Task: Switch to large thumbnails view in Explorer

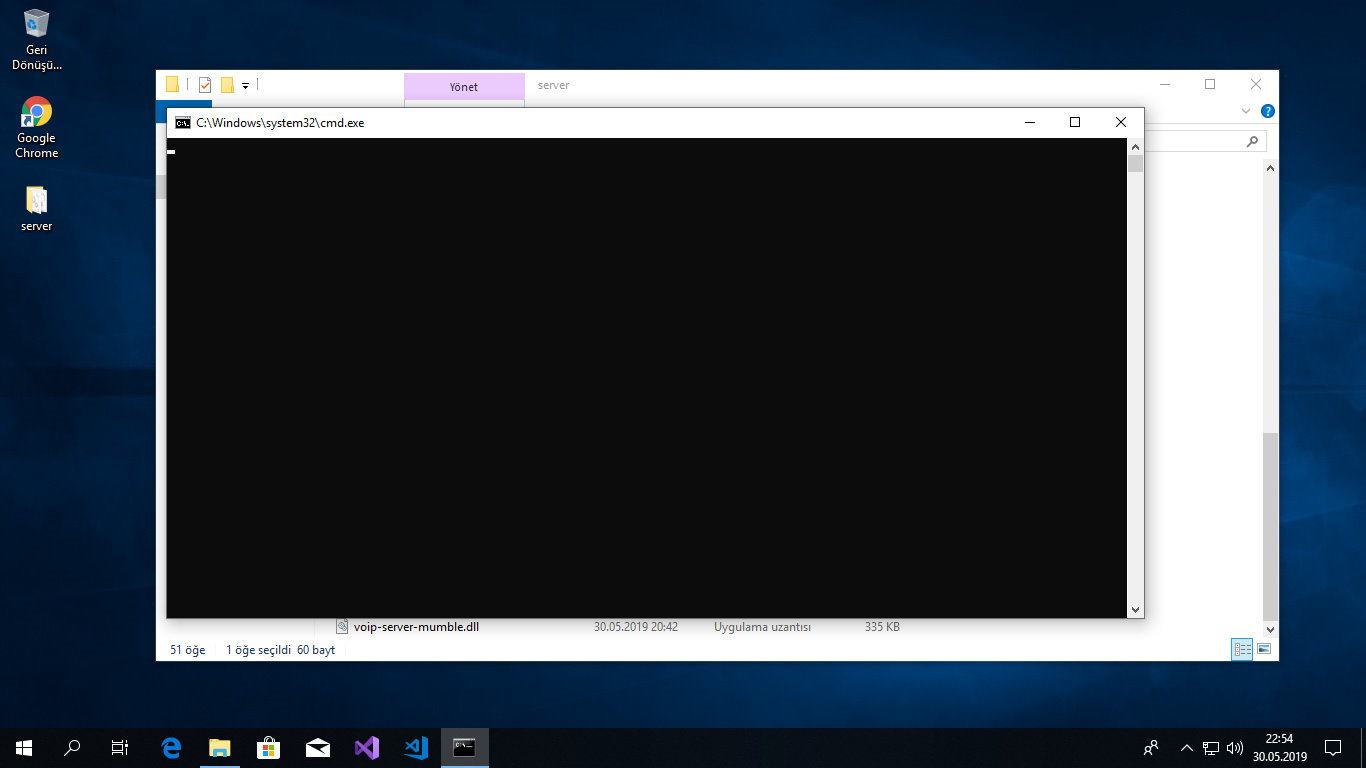Action: point(1264,649)
